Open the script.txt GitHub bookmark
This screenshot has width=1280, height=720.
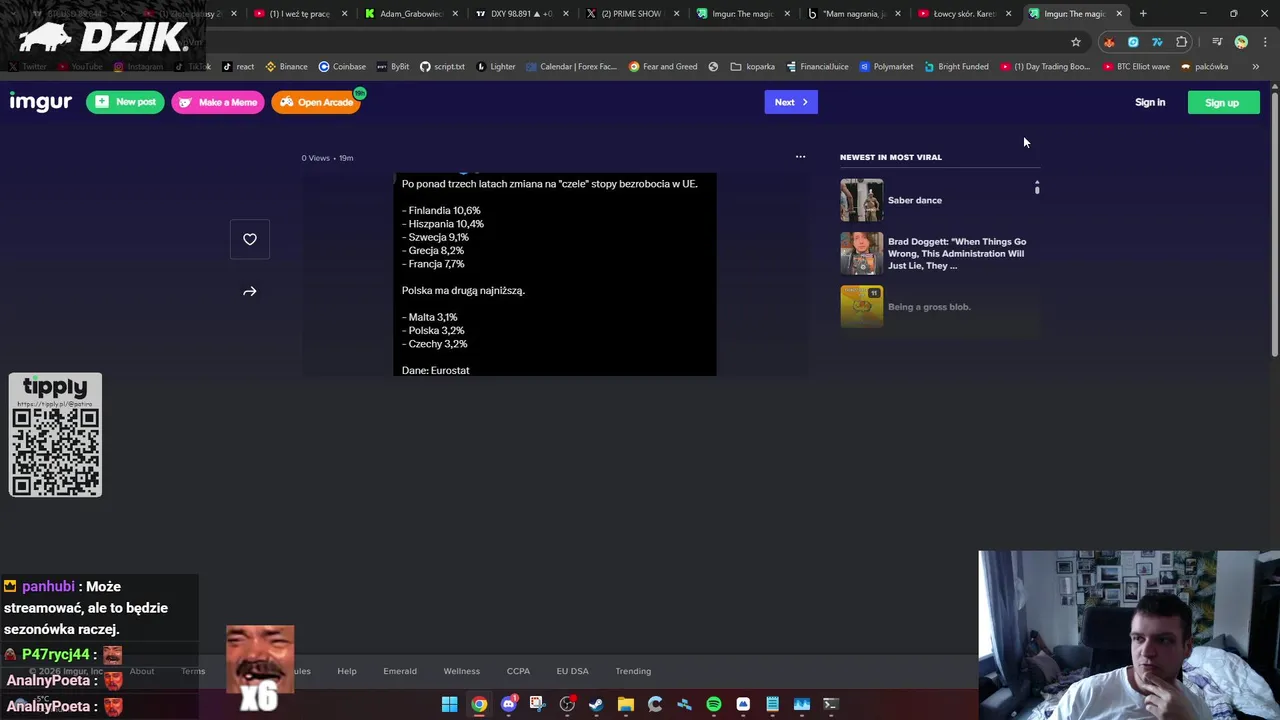click(442, 67)
